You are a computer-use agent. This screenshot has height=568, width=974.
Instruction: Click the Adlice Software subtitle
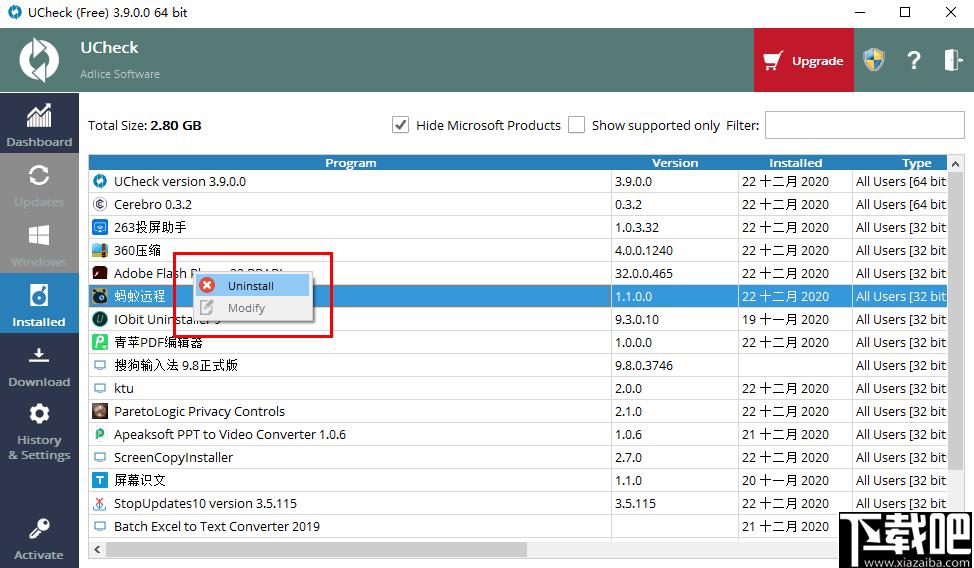[x=120, y=74]
